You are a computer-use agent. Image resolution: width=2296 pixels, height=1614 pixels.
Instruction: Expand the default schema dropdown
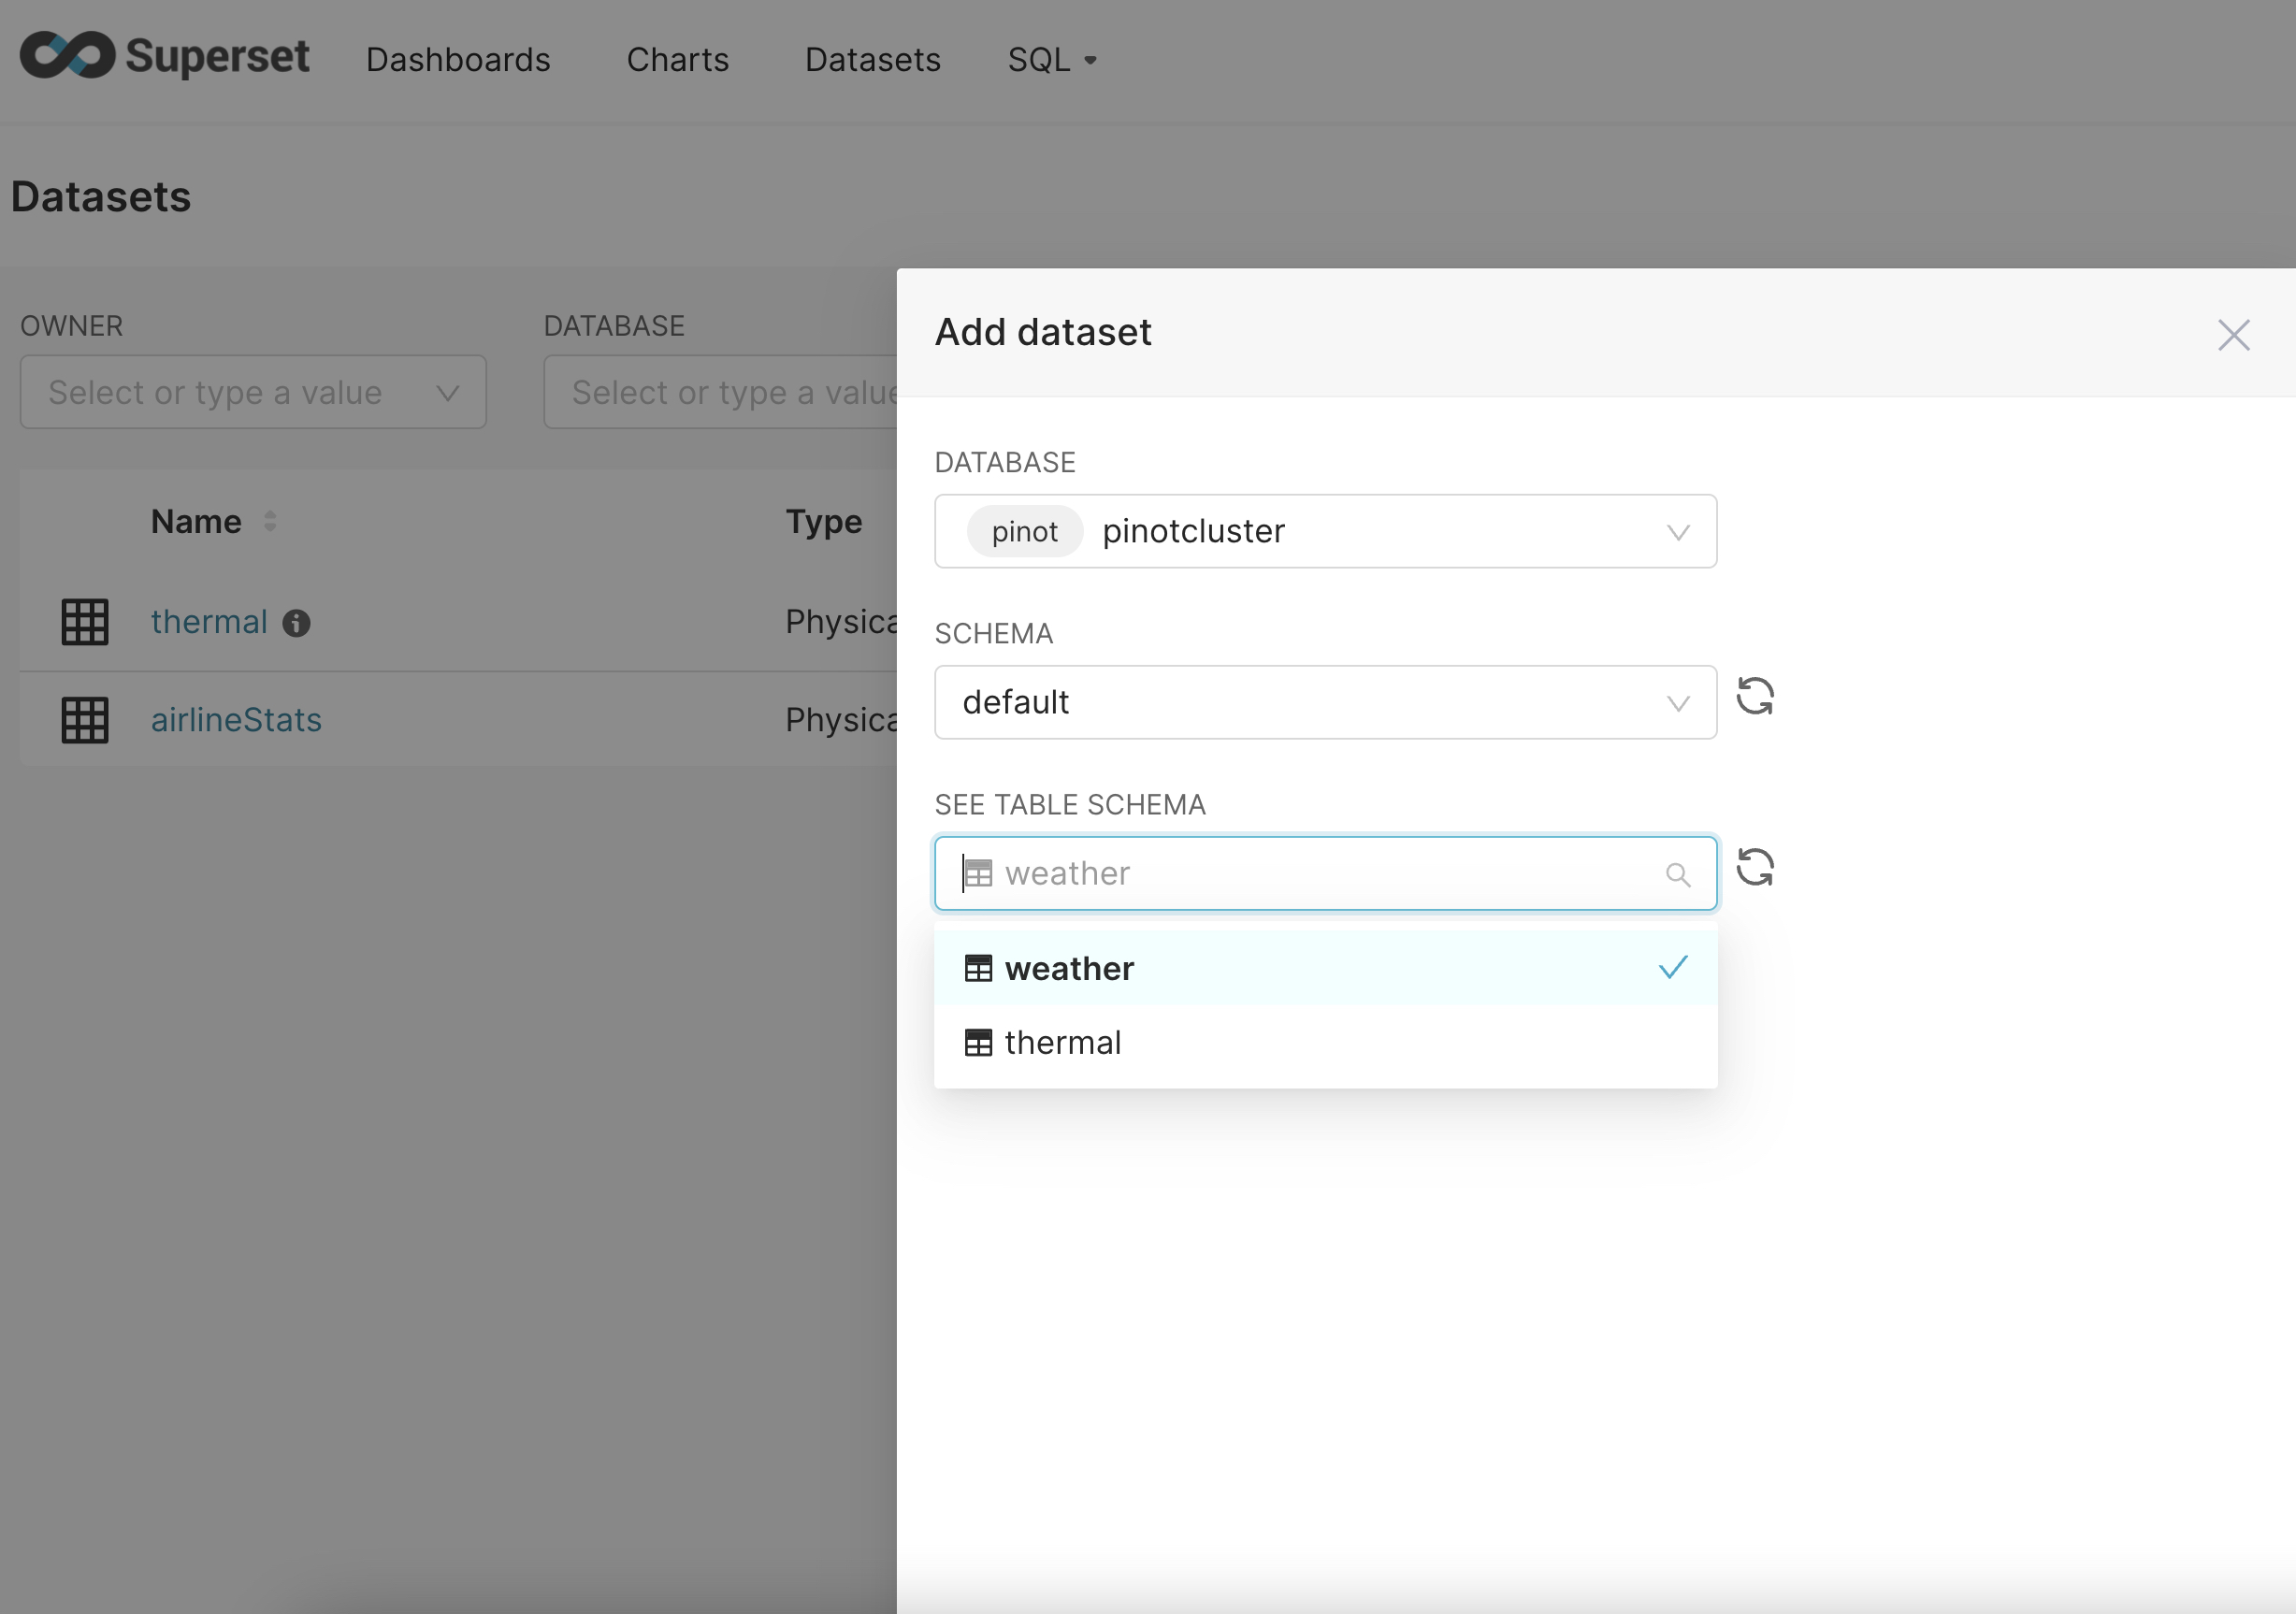click(1324, 702)
